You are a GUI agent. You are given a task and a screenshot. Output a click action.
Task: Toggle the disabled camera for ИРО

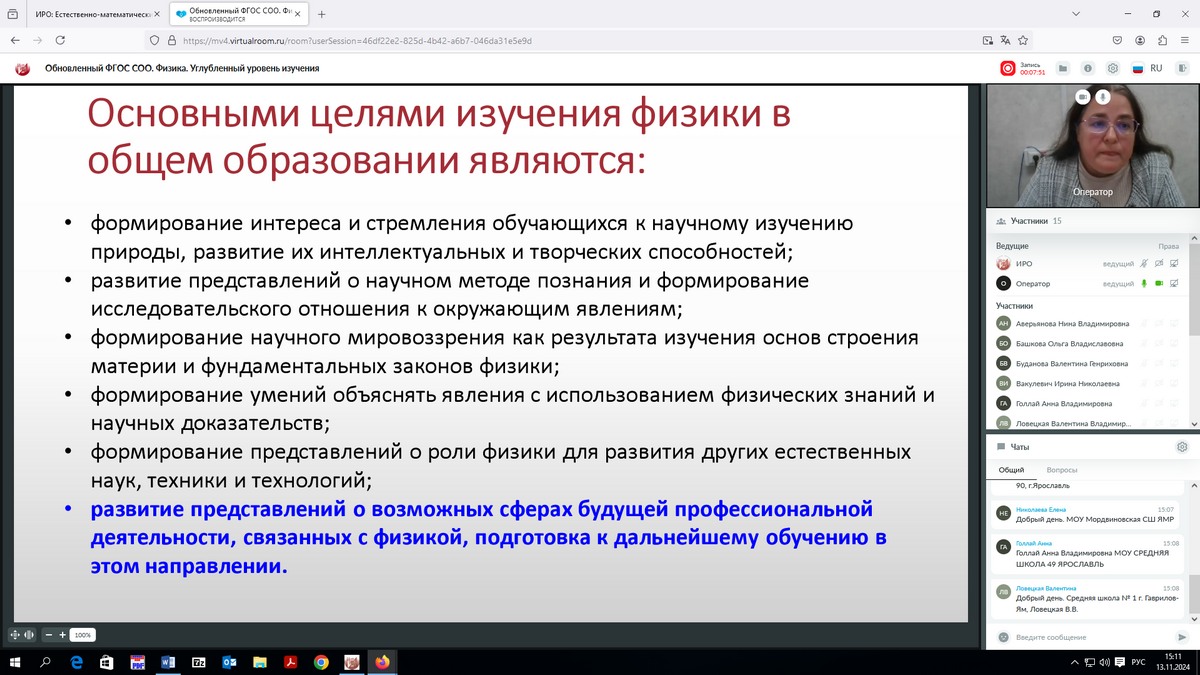click(x=1159, y=263)
